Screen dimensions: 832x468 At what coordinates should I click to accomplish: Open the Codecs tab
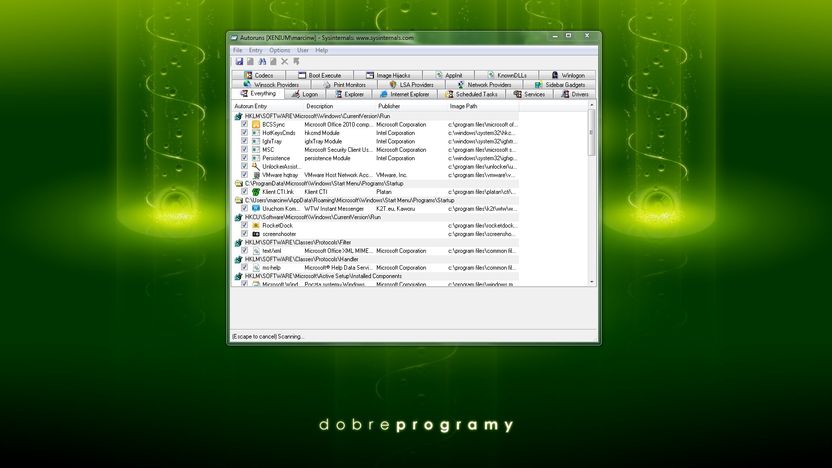pyautogui.click(x=258, y=75)
